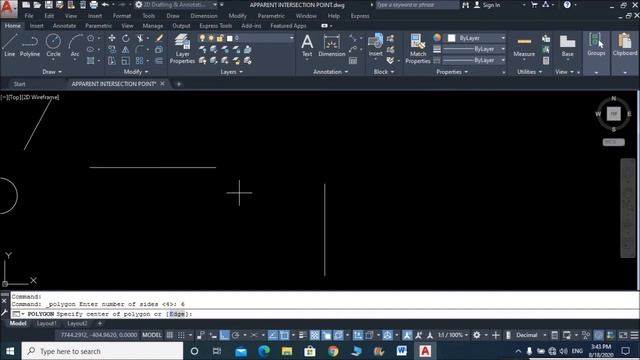Click the Hatch tool icon
The width and height of the screenshot is (640, 360).
point(91,61)
